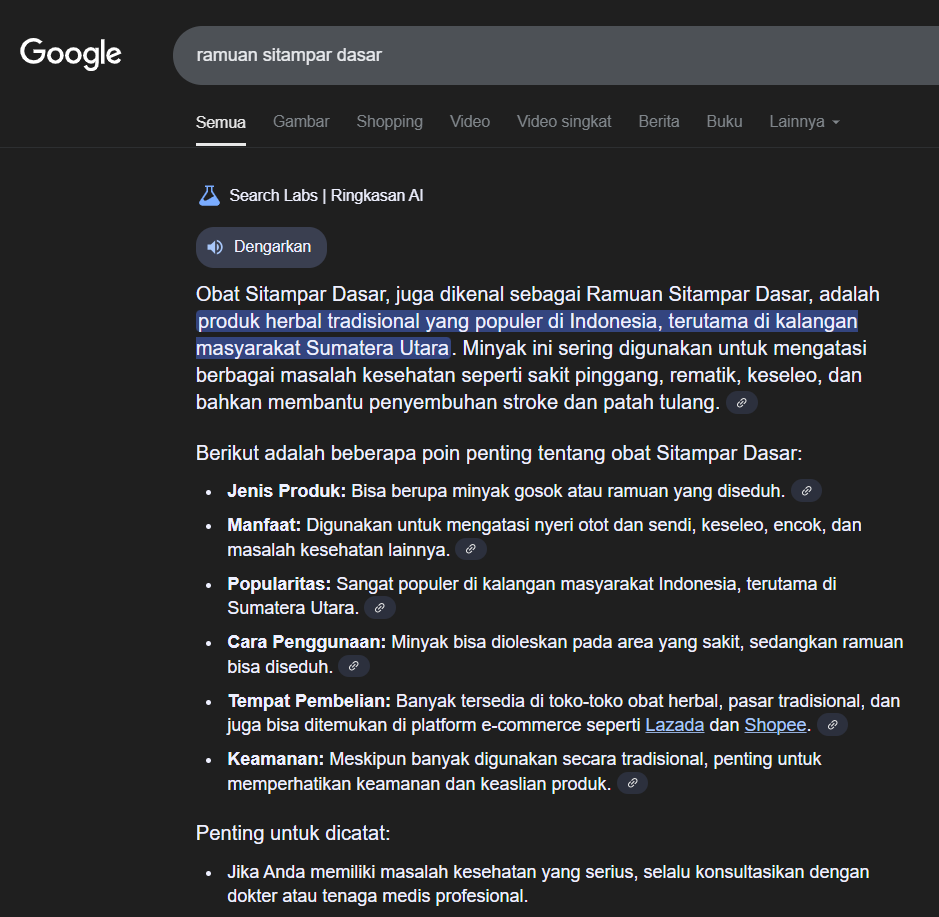Click source link icon in Cara Penggunaan bullet
939x917 pixels.
[x=354, y=666]
